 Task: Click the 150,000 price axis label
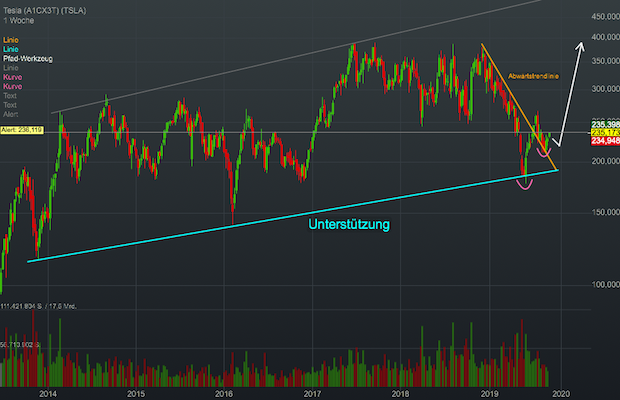(605, 212)
